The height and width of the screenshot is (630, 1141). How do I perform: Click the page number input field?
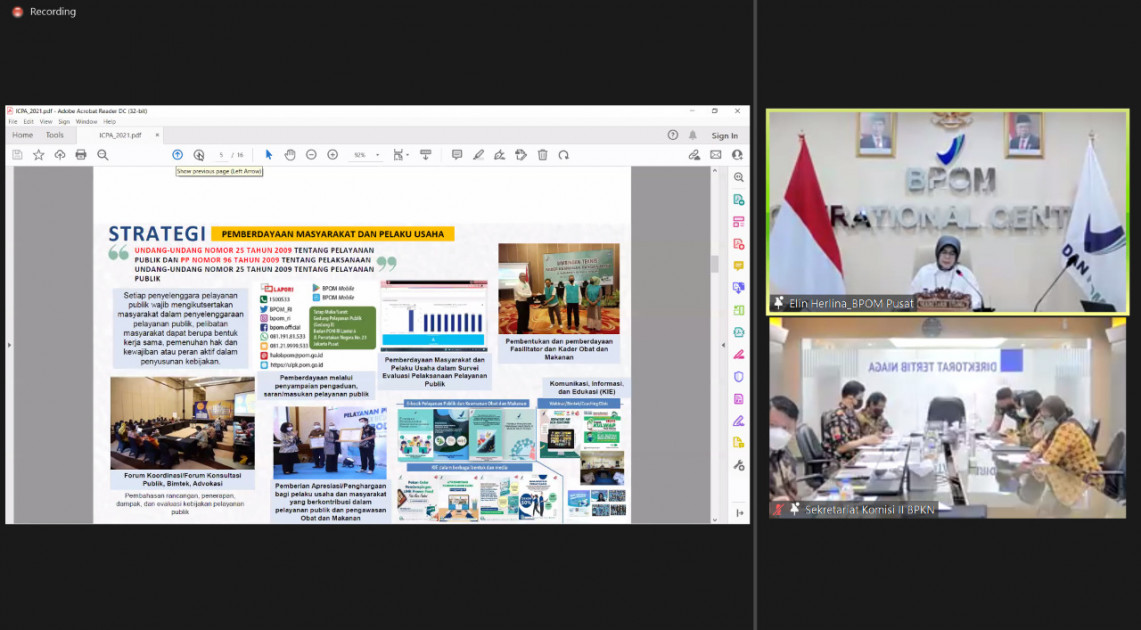coord(222,155)
